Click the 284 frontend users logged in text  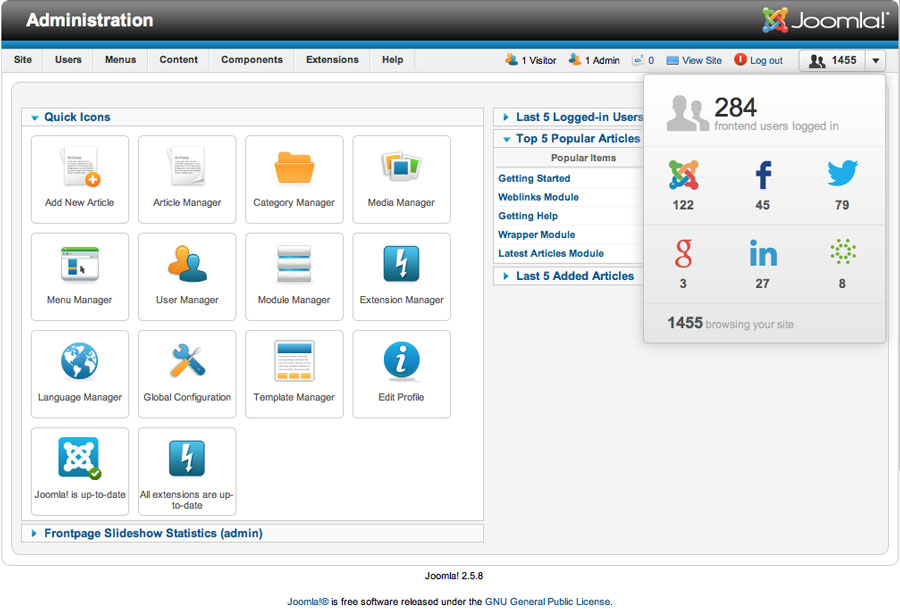click(x=776, y=114)
